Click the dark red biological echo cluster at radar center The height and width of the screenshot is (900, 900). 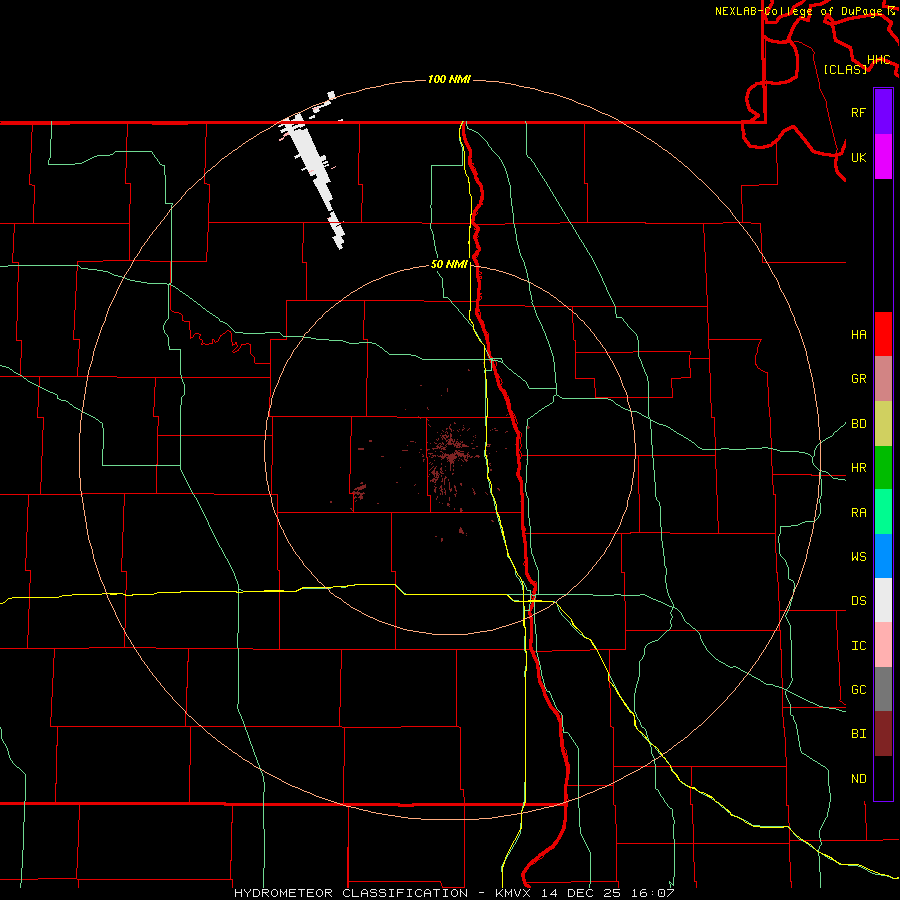(x=453, y=455)
